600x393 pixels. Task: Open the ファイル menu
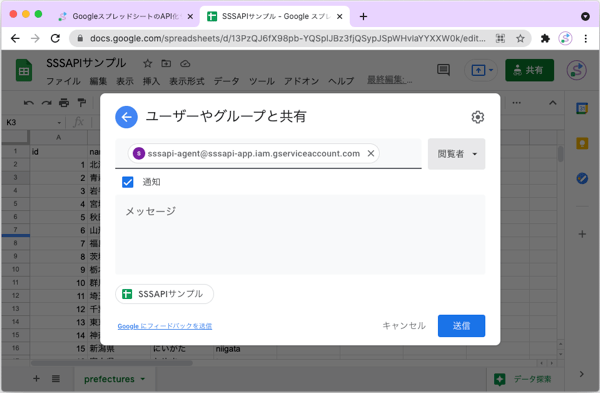click(63, 81)
